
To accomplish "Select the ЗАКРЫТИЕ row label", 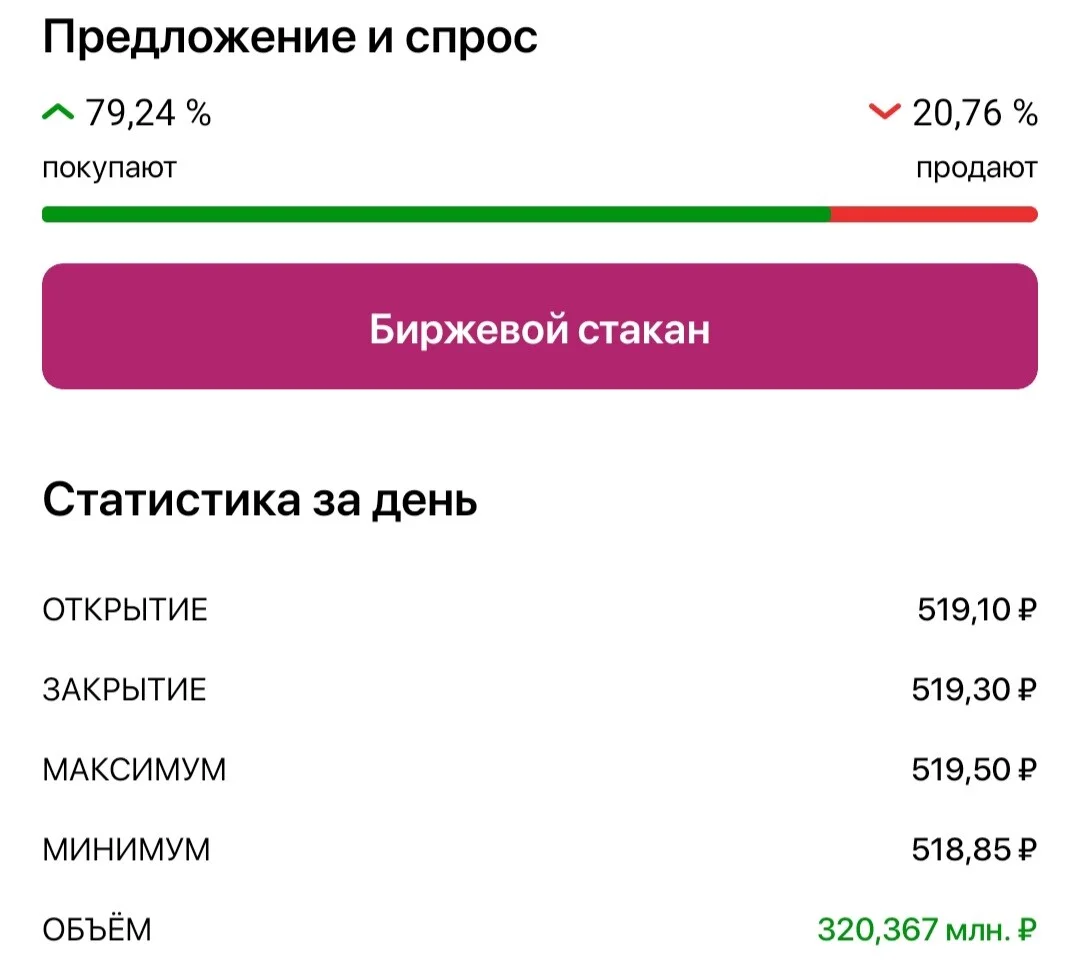I will [x=124, y=690].
